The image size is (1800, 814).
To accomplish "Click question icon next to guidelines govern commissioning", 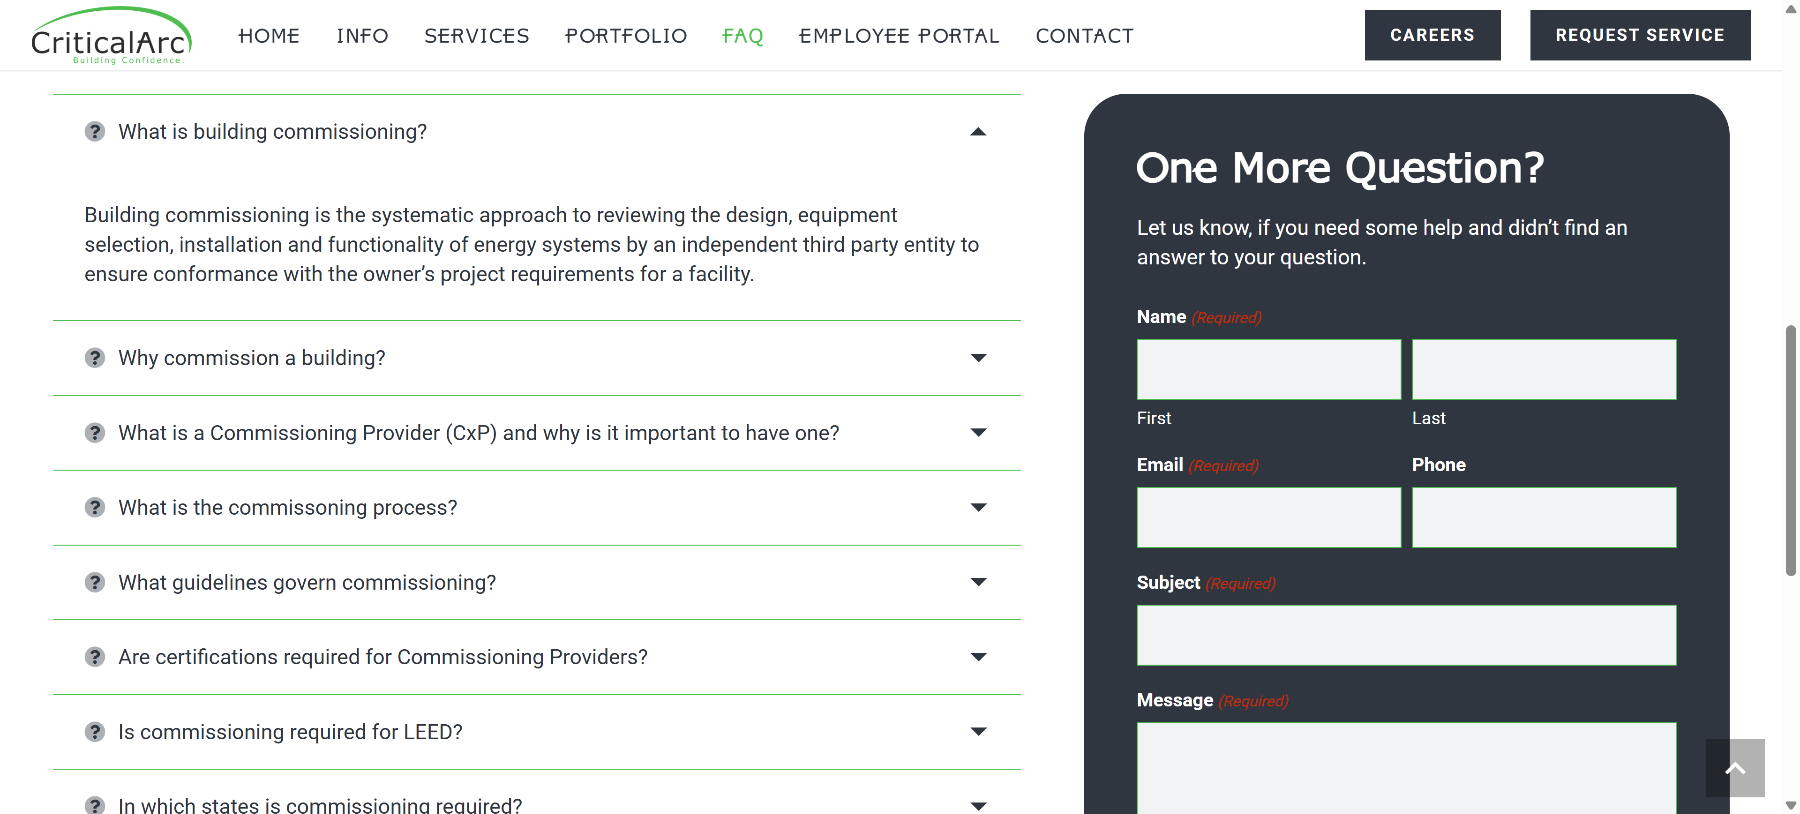I will [95, 583].
